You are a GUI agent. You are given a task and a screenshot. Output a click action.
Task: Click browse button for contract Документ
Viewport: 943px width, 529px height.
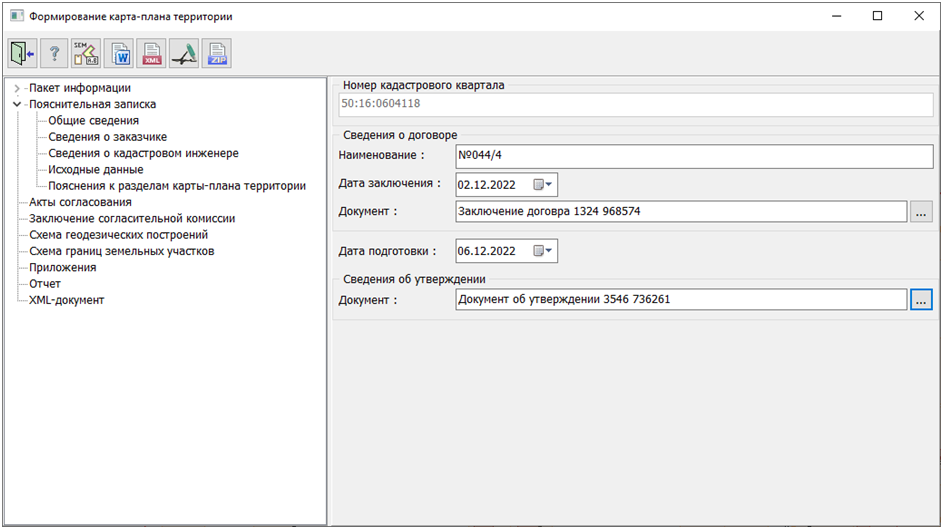click(921, 212)
